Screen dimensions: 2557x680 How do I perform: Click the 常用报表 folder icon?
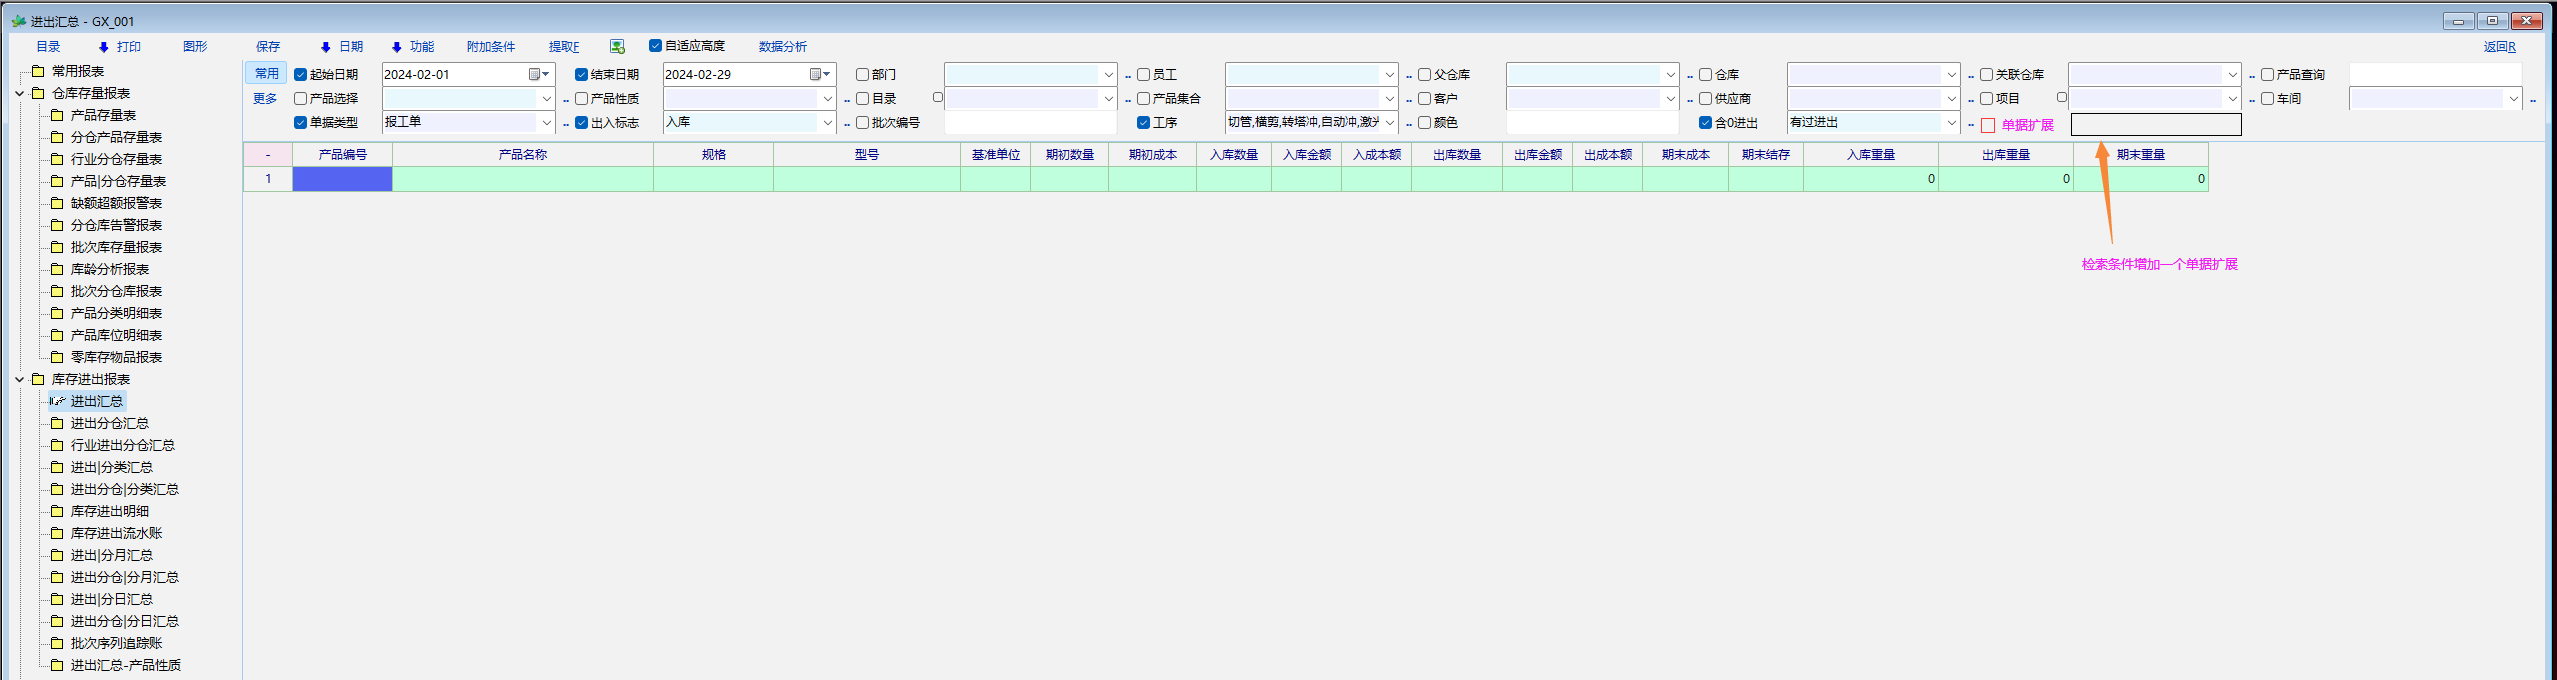(38, 71)
